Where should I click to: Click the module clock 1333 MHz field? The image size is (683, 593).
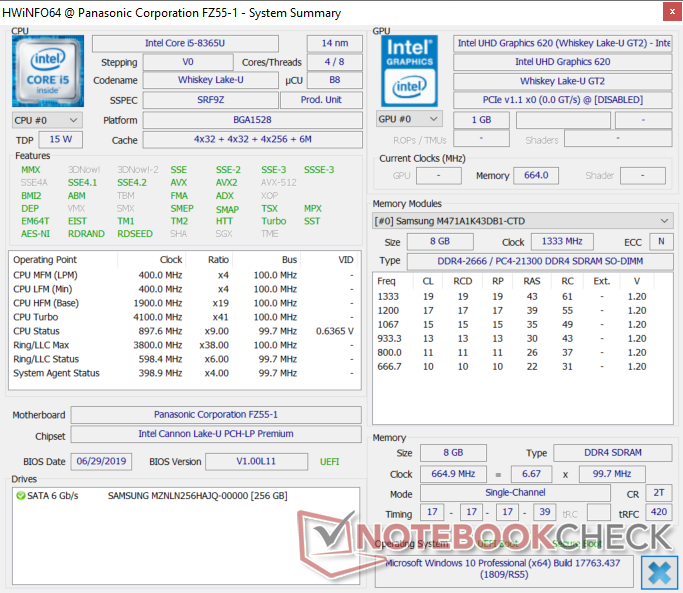pos(562,241)
